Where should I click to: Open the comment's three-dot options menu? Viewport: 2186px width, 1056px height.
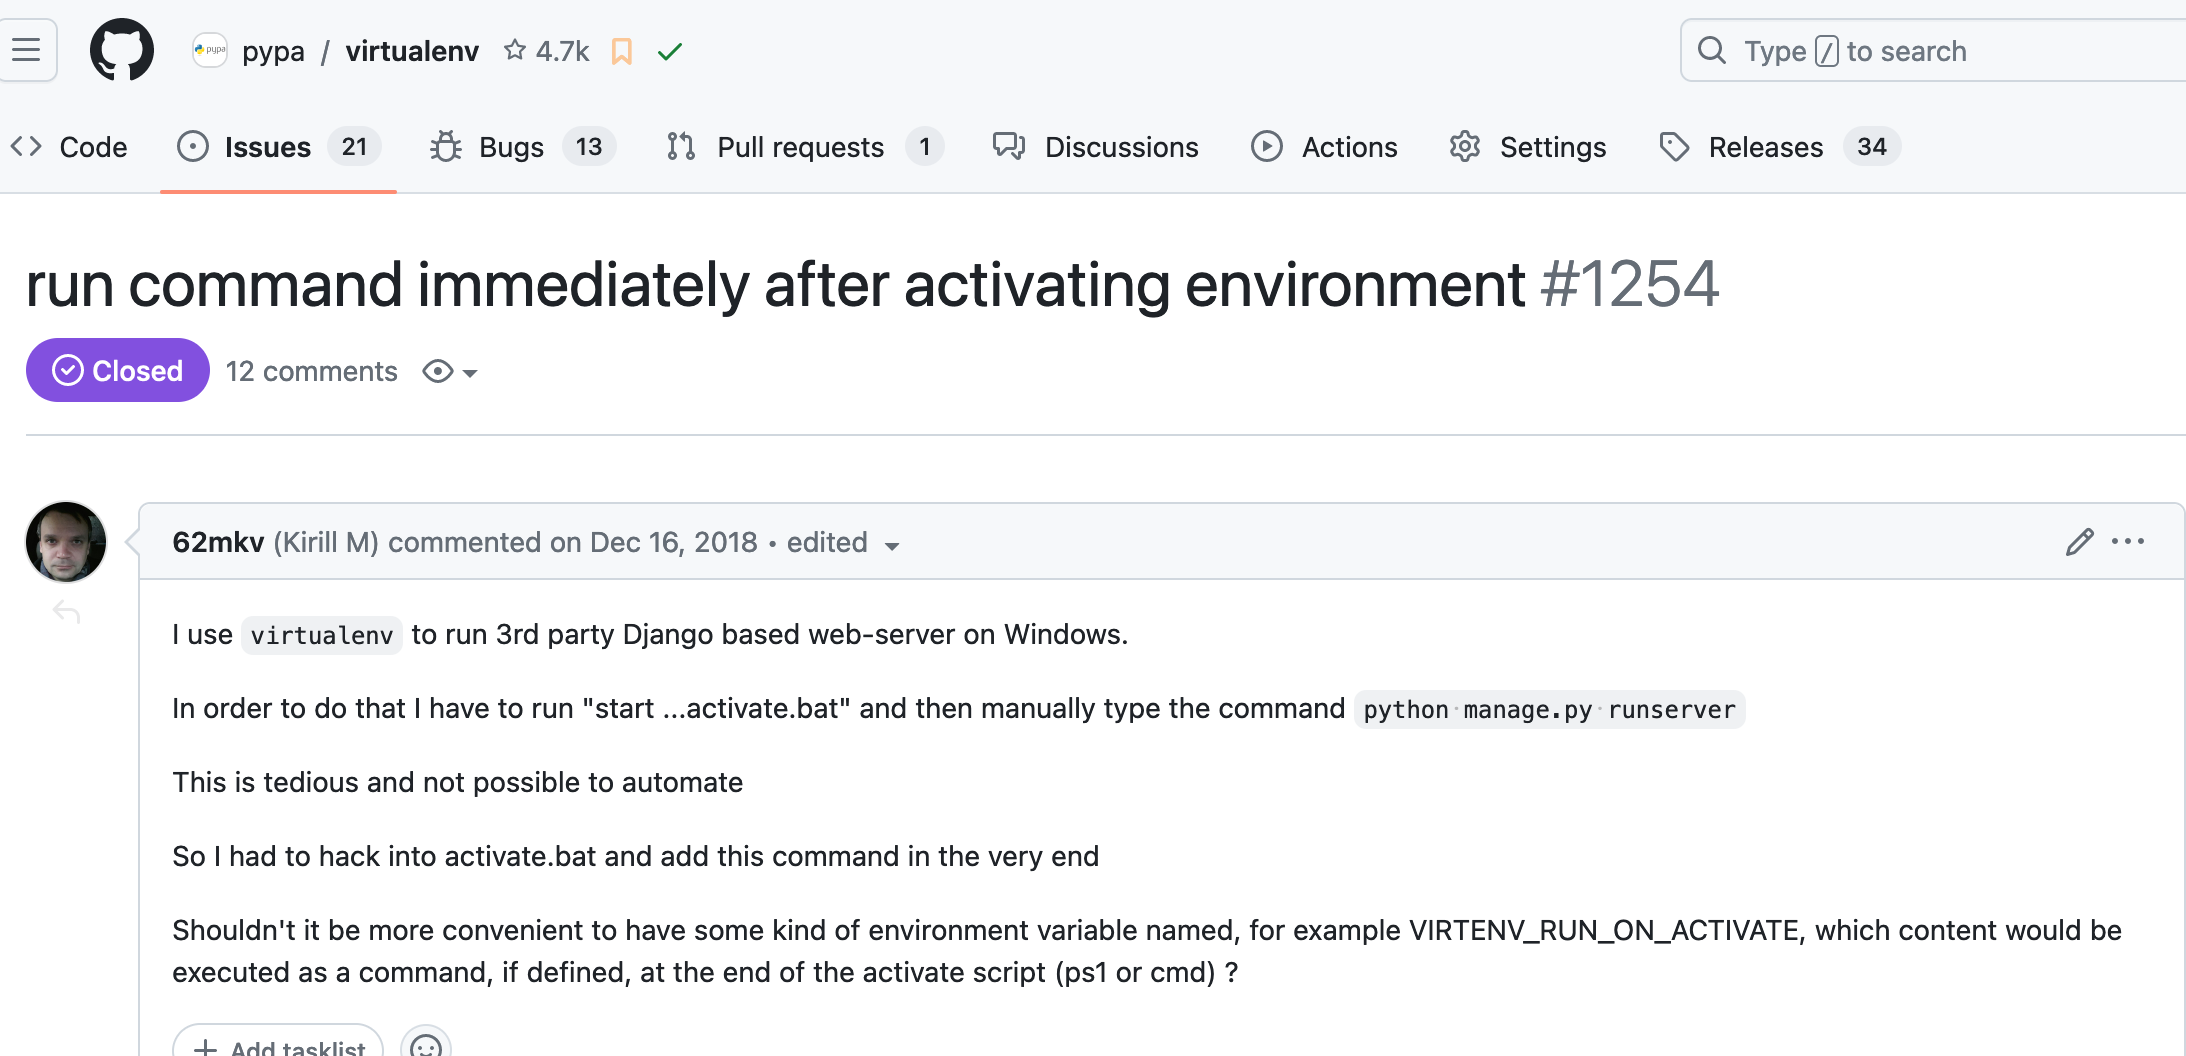(x=2127, y=542)
